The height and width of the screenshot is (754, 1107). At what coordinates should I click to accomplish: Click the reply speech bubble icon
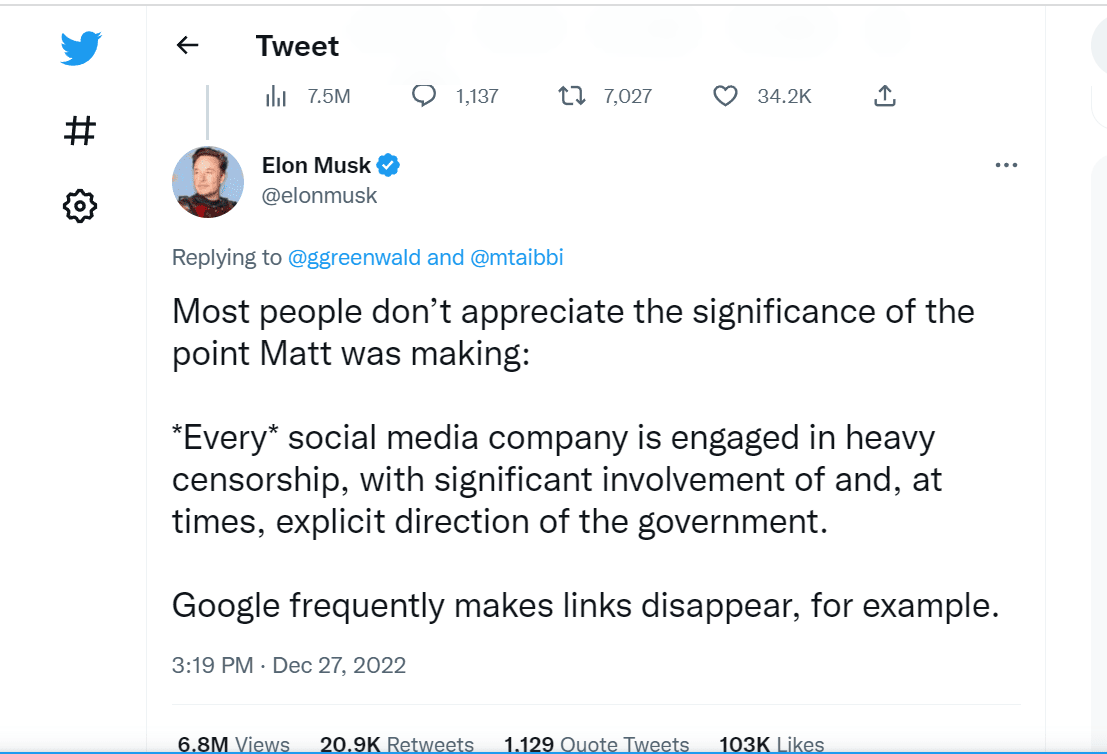click(424, 96)
